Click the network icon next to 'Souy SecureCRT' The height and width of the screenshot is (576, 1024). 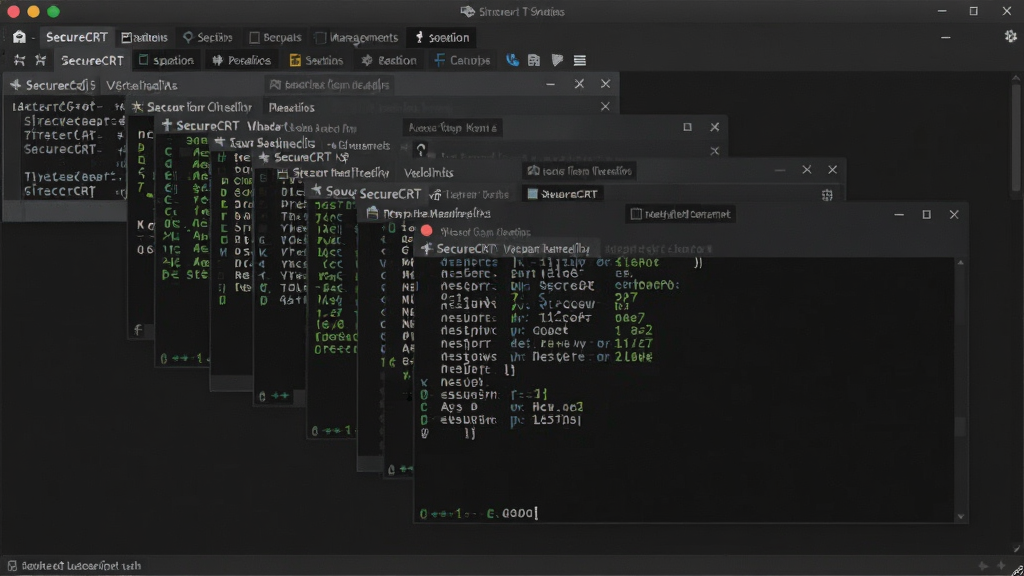(436, 194)
